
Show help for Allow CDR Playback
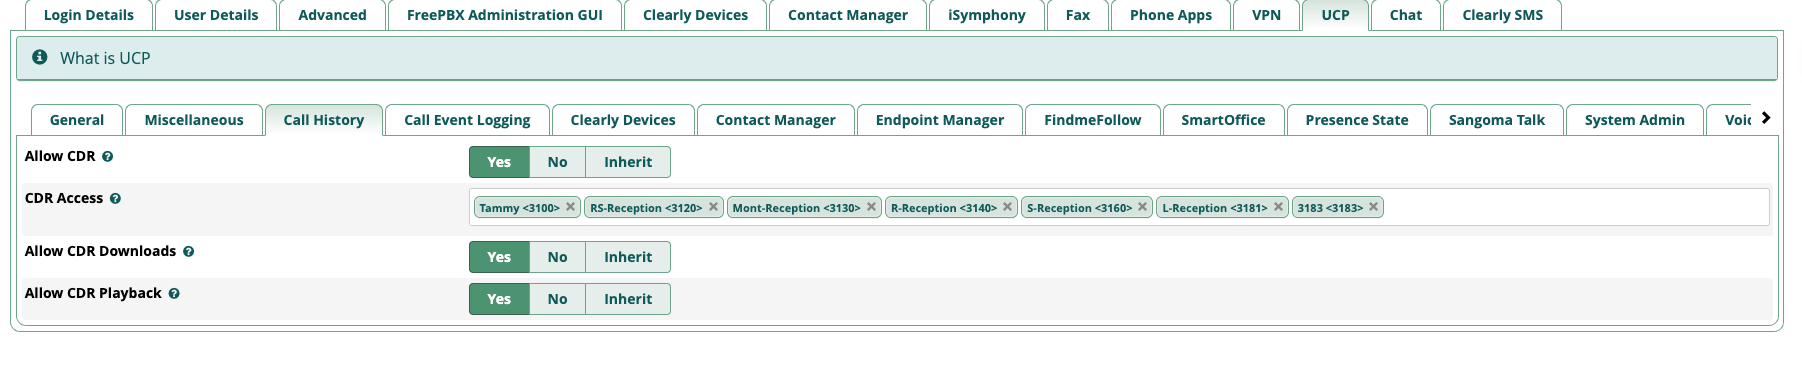[x=174, y=294]
